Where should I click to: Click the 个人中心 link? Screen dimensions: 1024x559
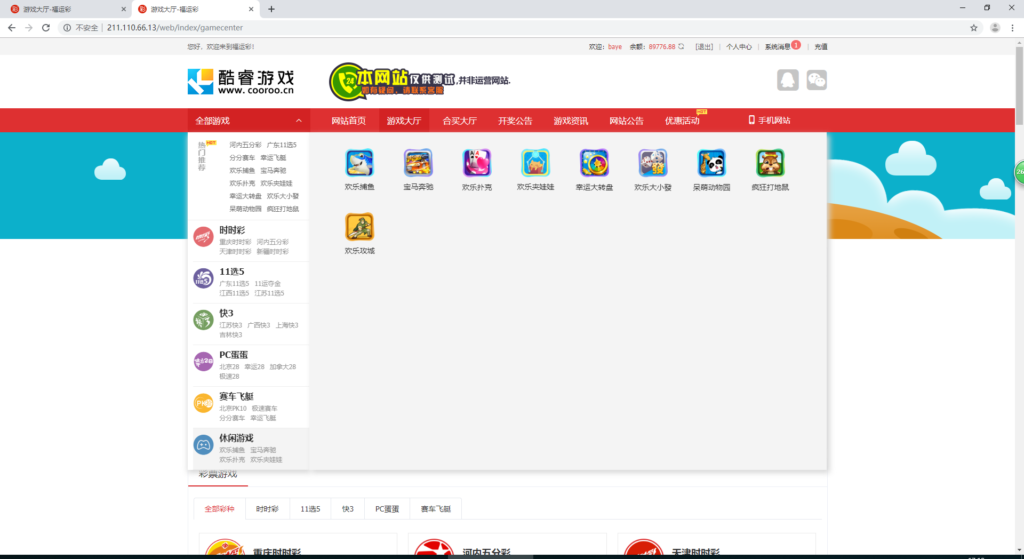[739, 46]
